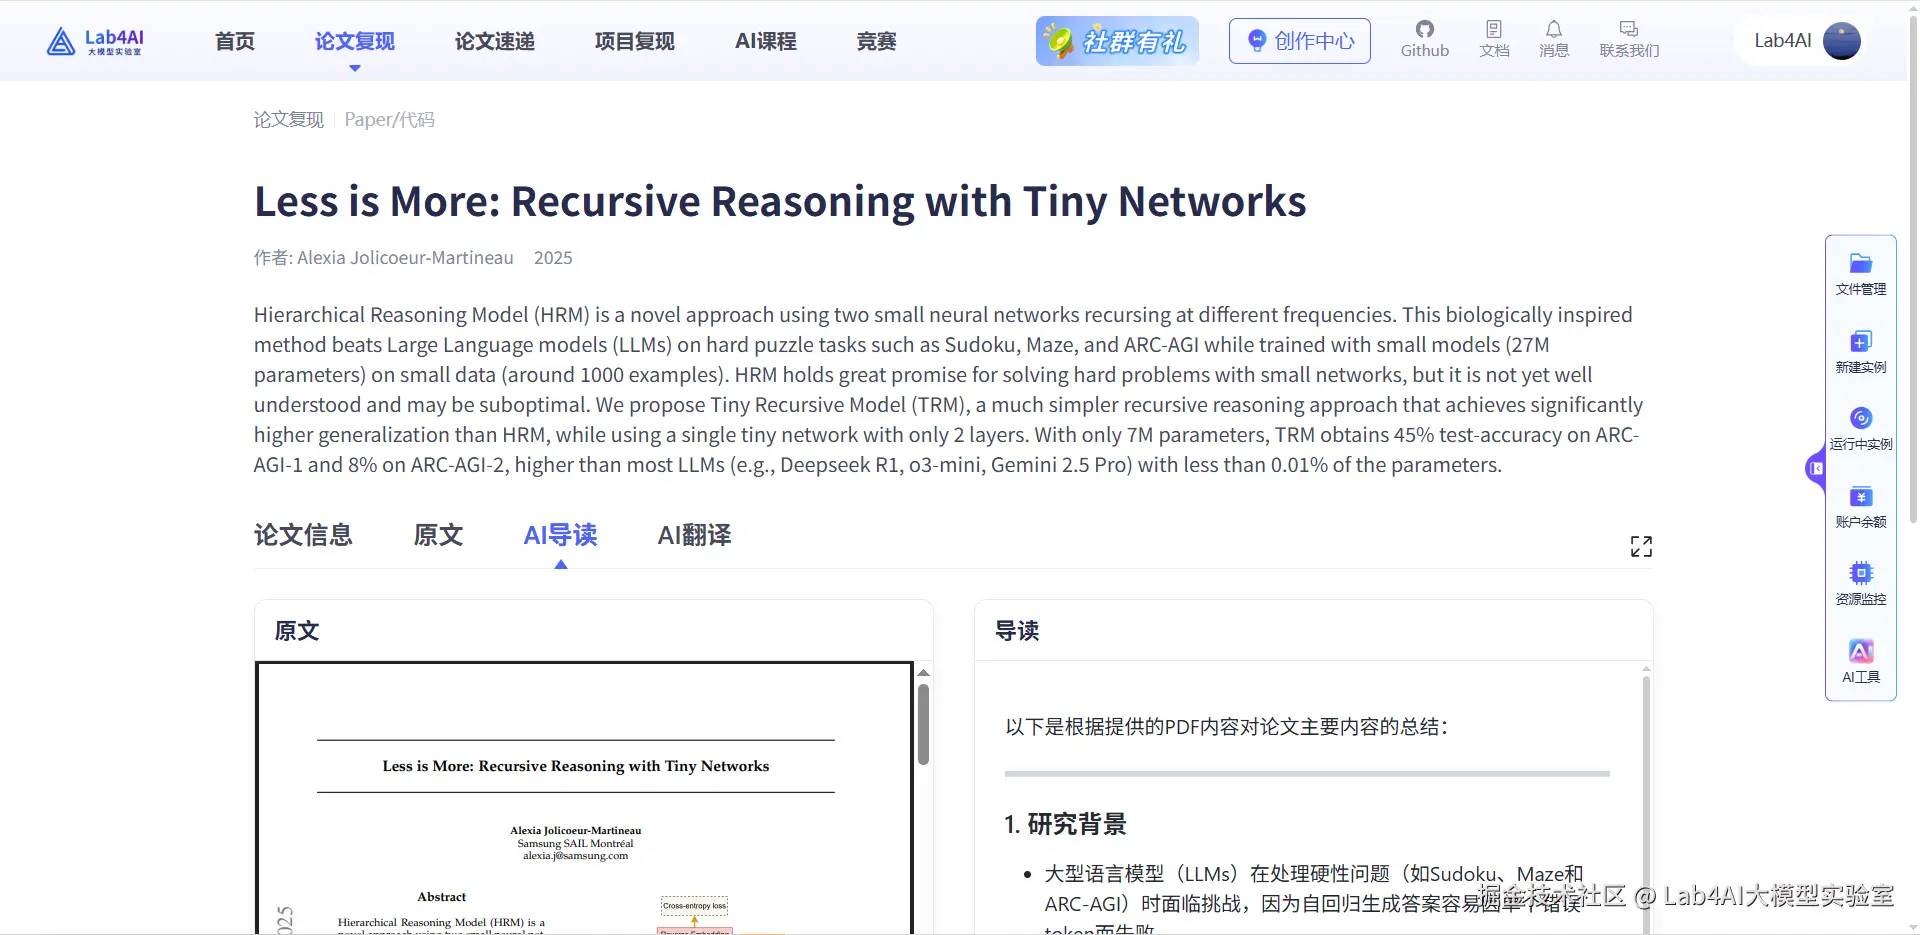Click author name Alexia Jolicoeur-Martineau
This screenshot has height=935, width=1920.
(x=405, y=258)
